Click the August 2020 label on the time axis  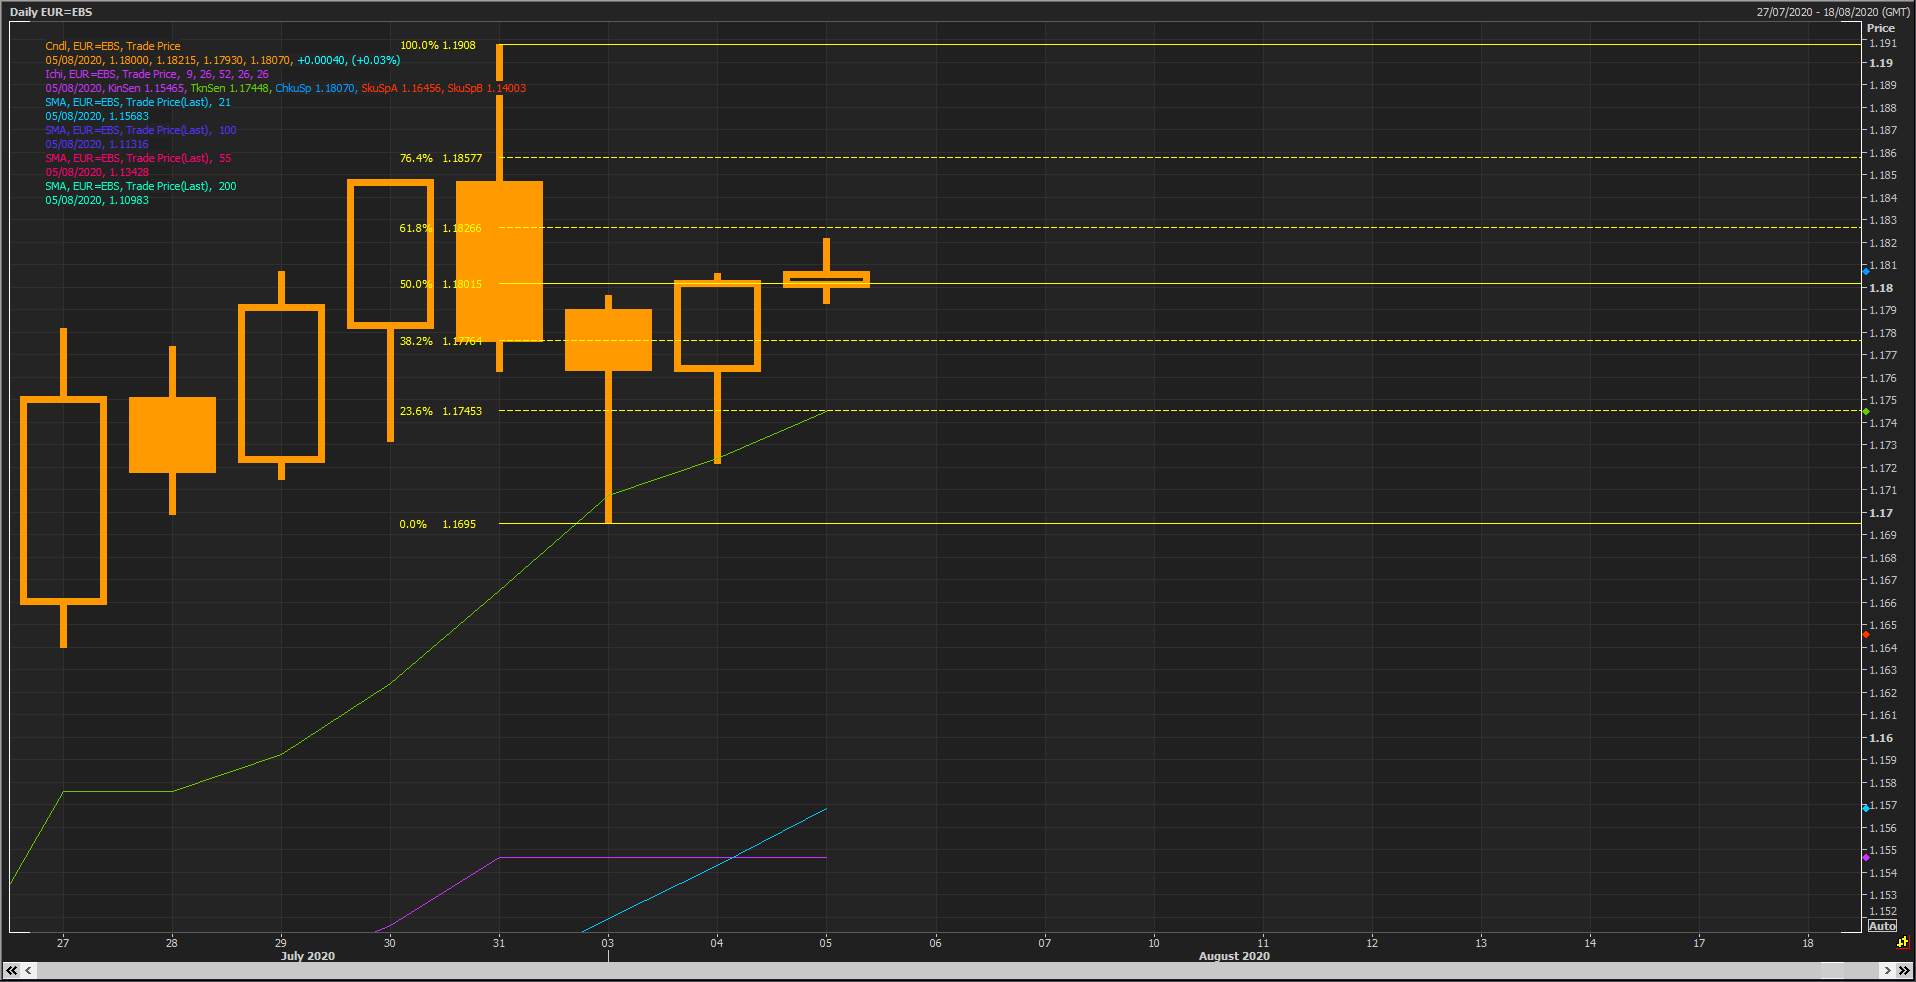click(1234, 956)
